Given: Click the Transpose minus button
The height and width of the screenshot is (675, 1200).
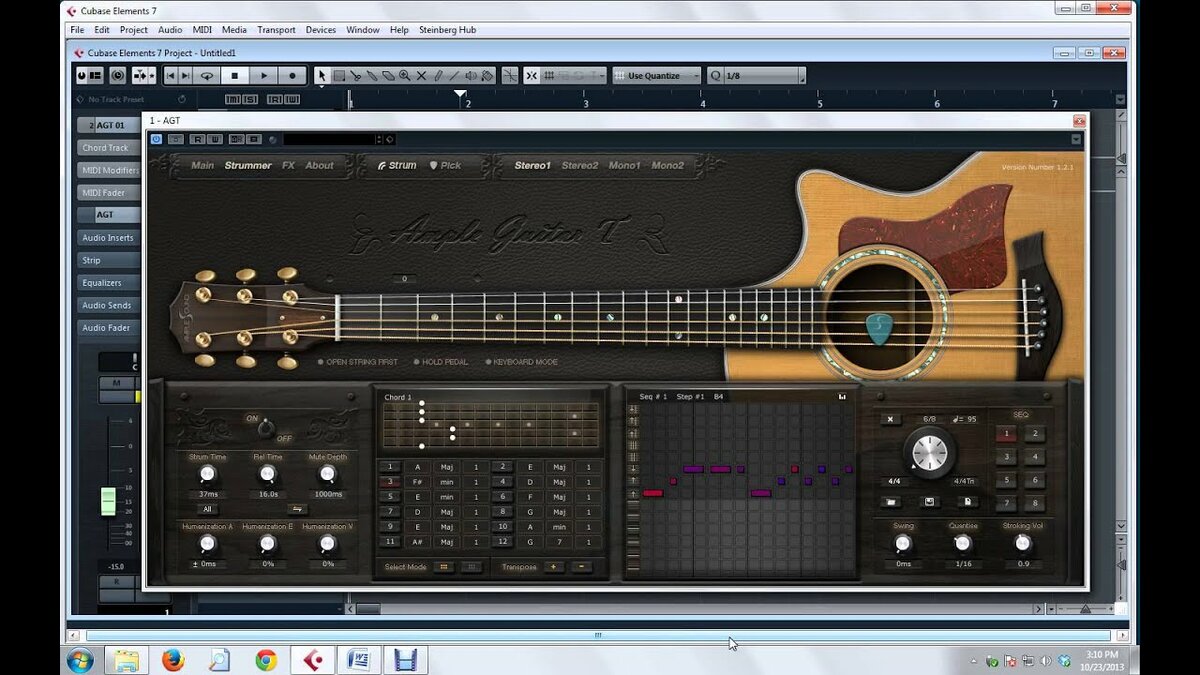Looking at the screenshot, I should tap(581, 567).
